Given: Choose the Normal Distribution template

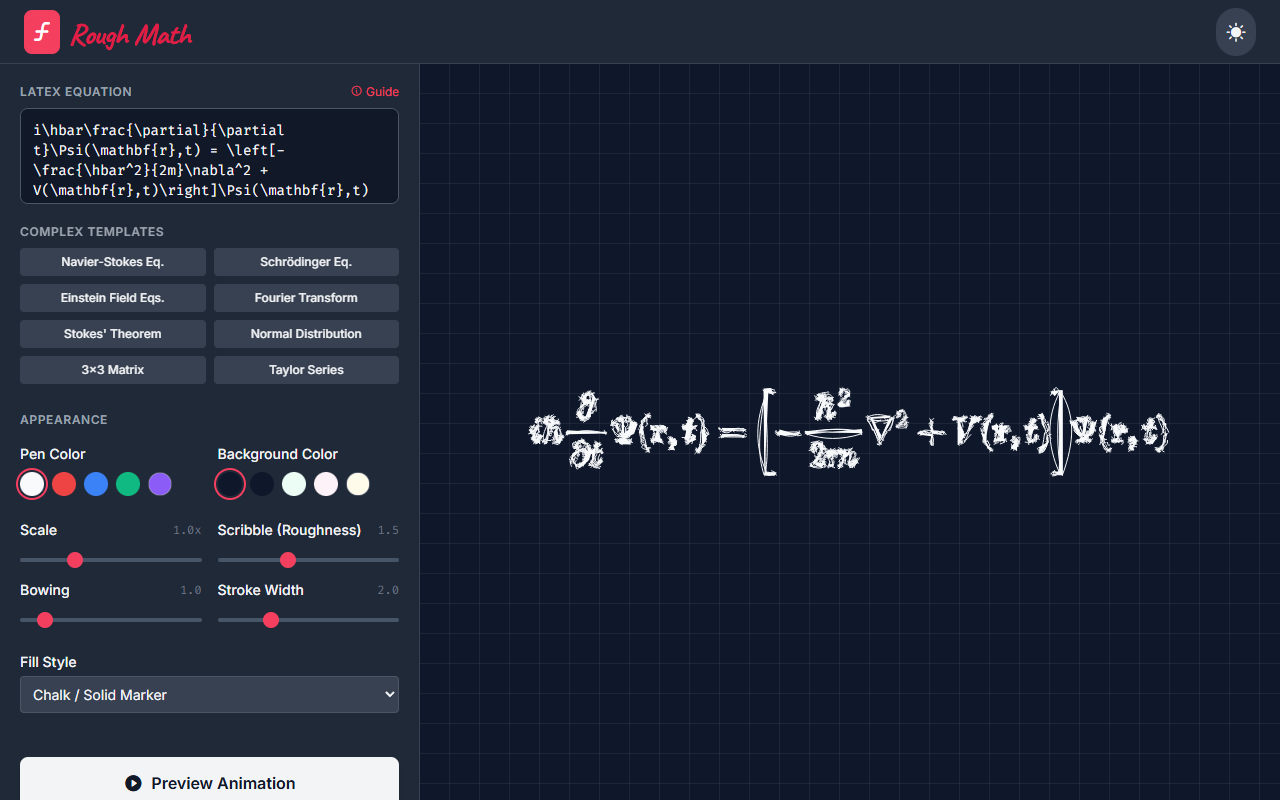Looking at the screenshot, I should tap(306, 333).
